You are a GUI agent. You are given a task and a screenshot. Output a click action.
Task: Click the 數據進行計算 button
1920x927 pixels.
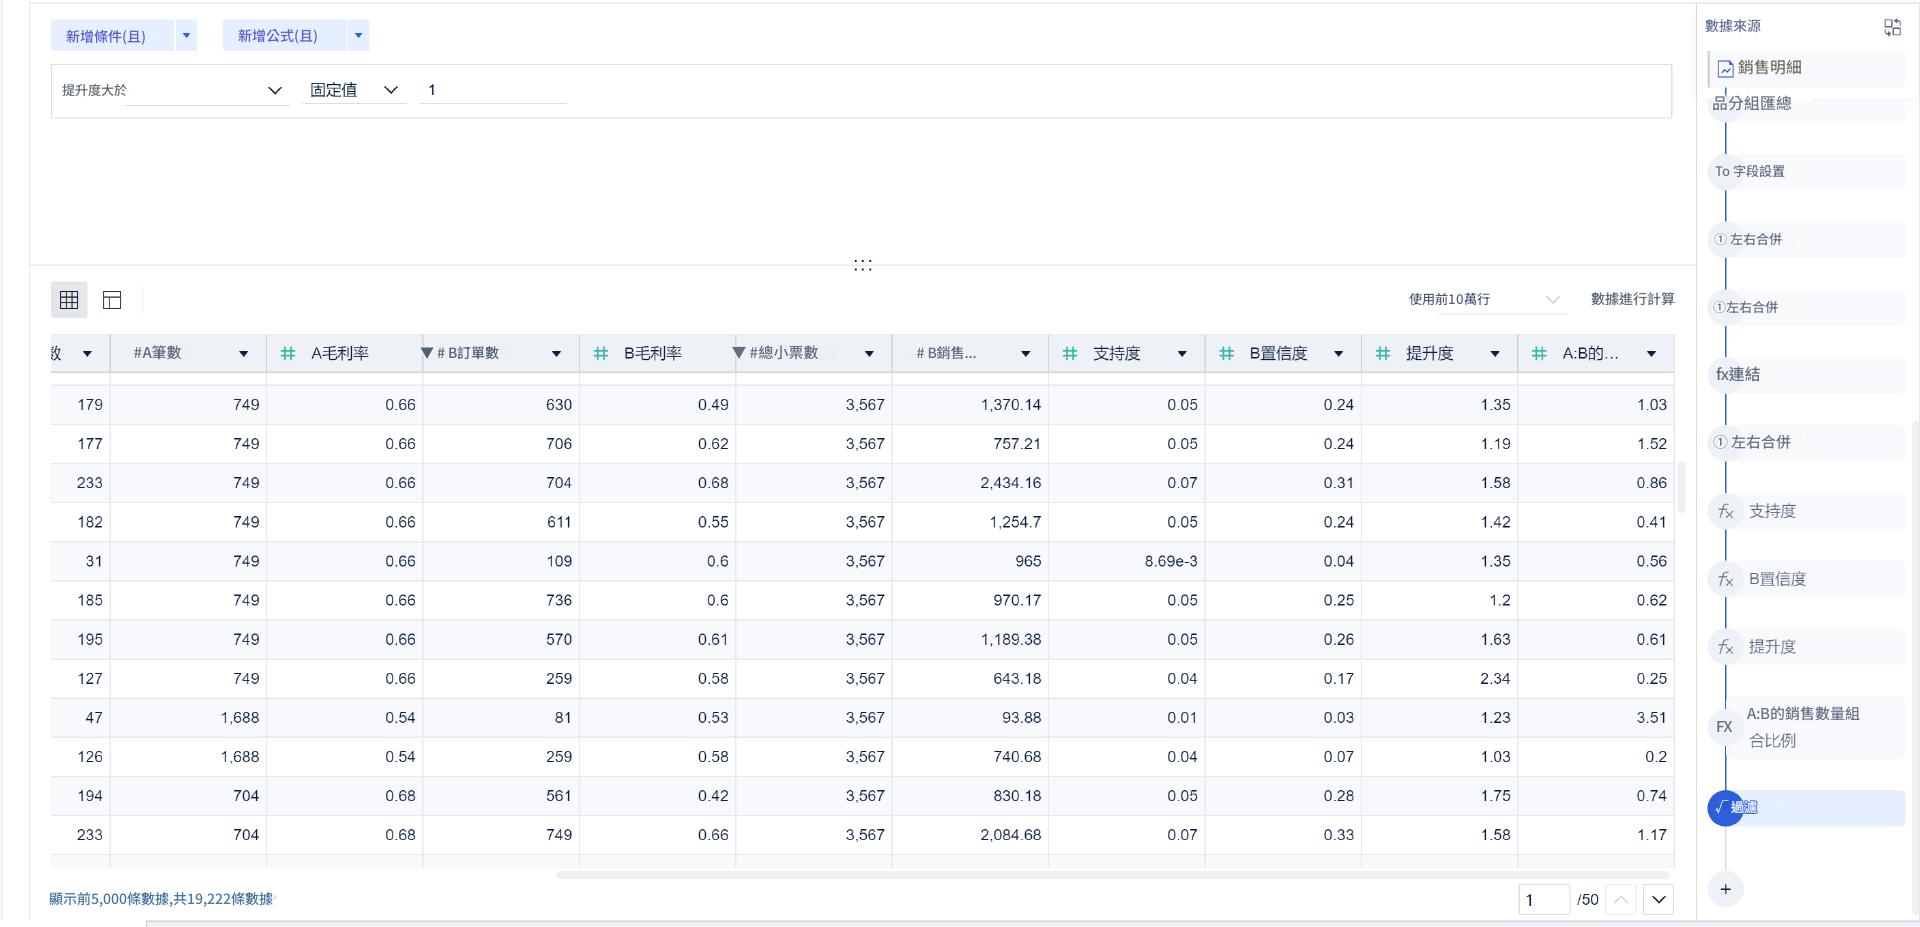[x=1632, y=299]
